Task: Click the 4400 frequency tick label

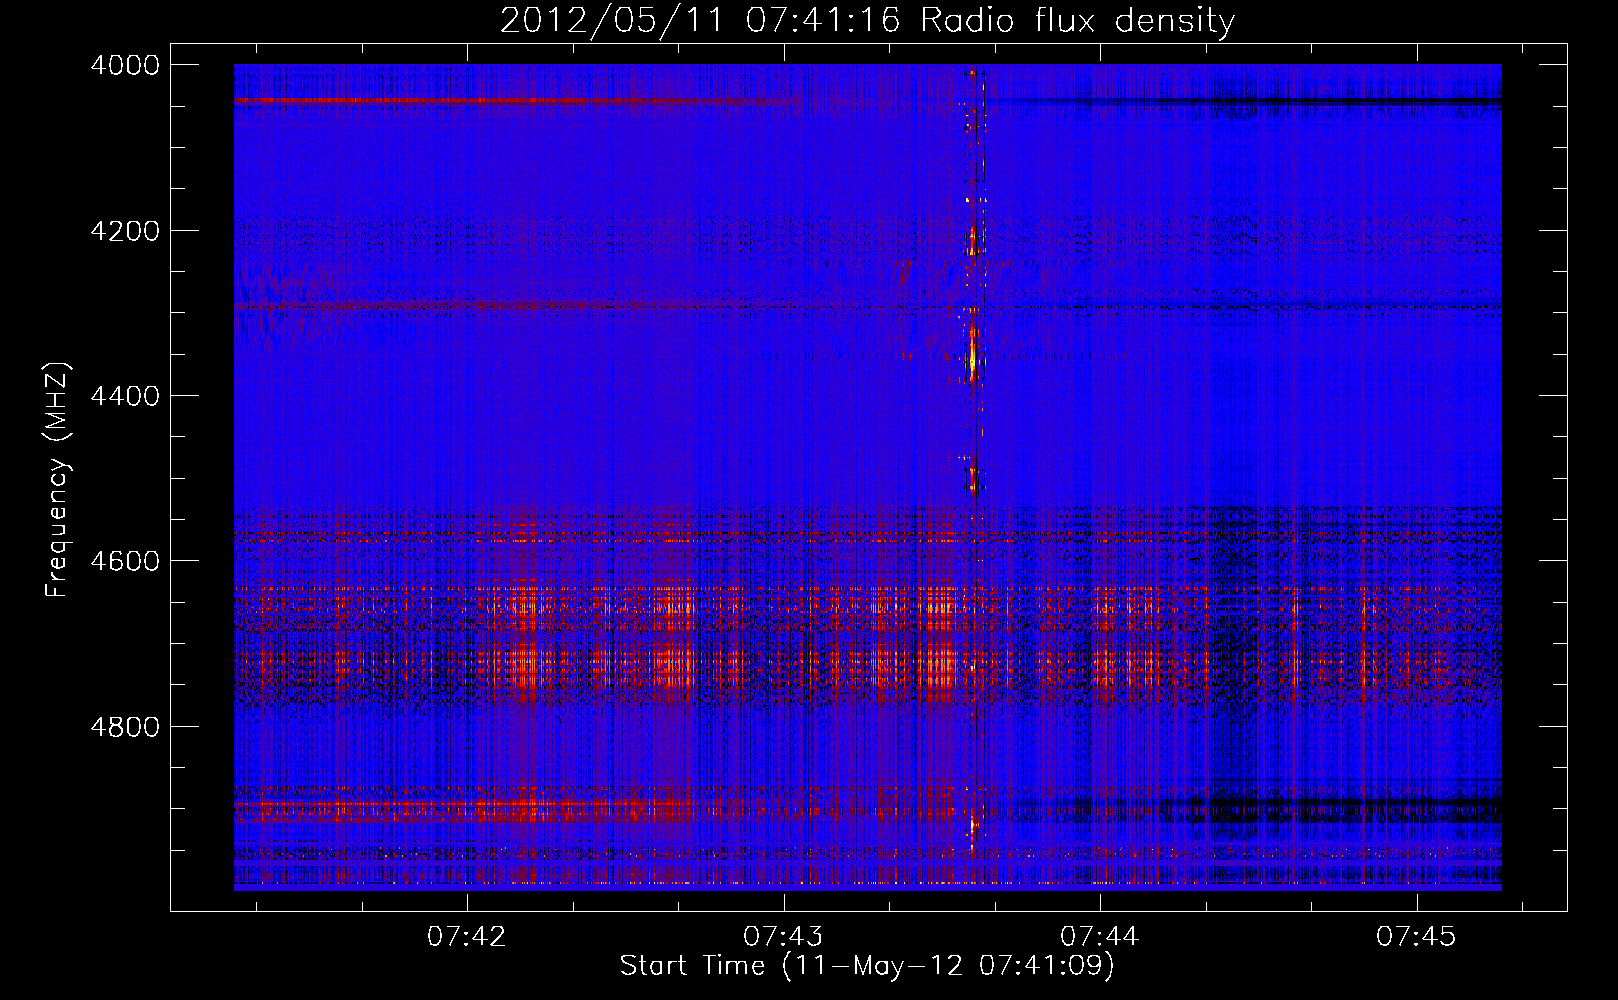Action: [x=125, y=396]
